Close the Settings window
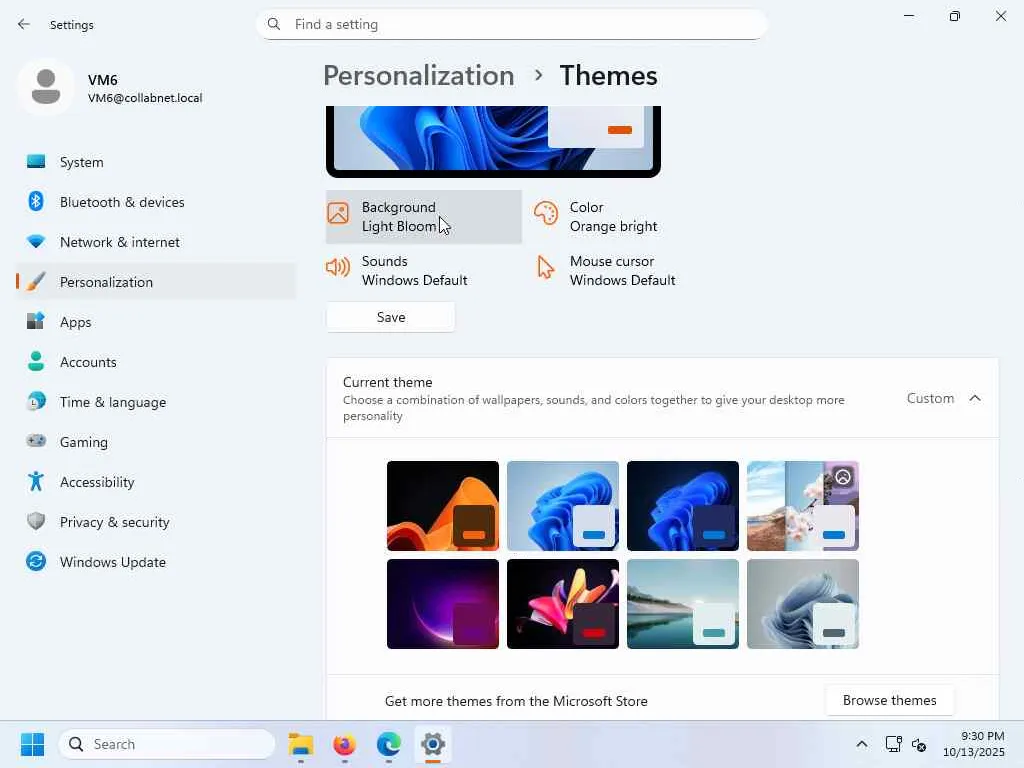 coord(1000,16)
